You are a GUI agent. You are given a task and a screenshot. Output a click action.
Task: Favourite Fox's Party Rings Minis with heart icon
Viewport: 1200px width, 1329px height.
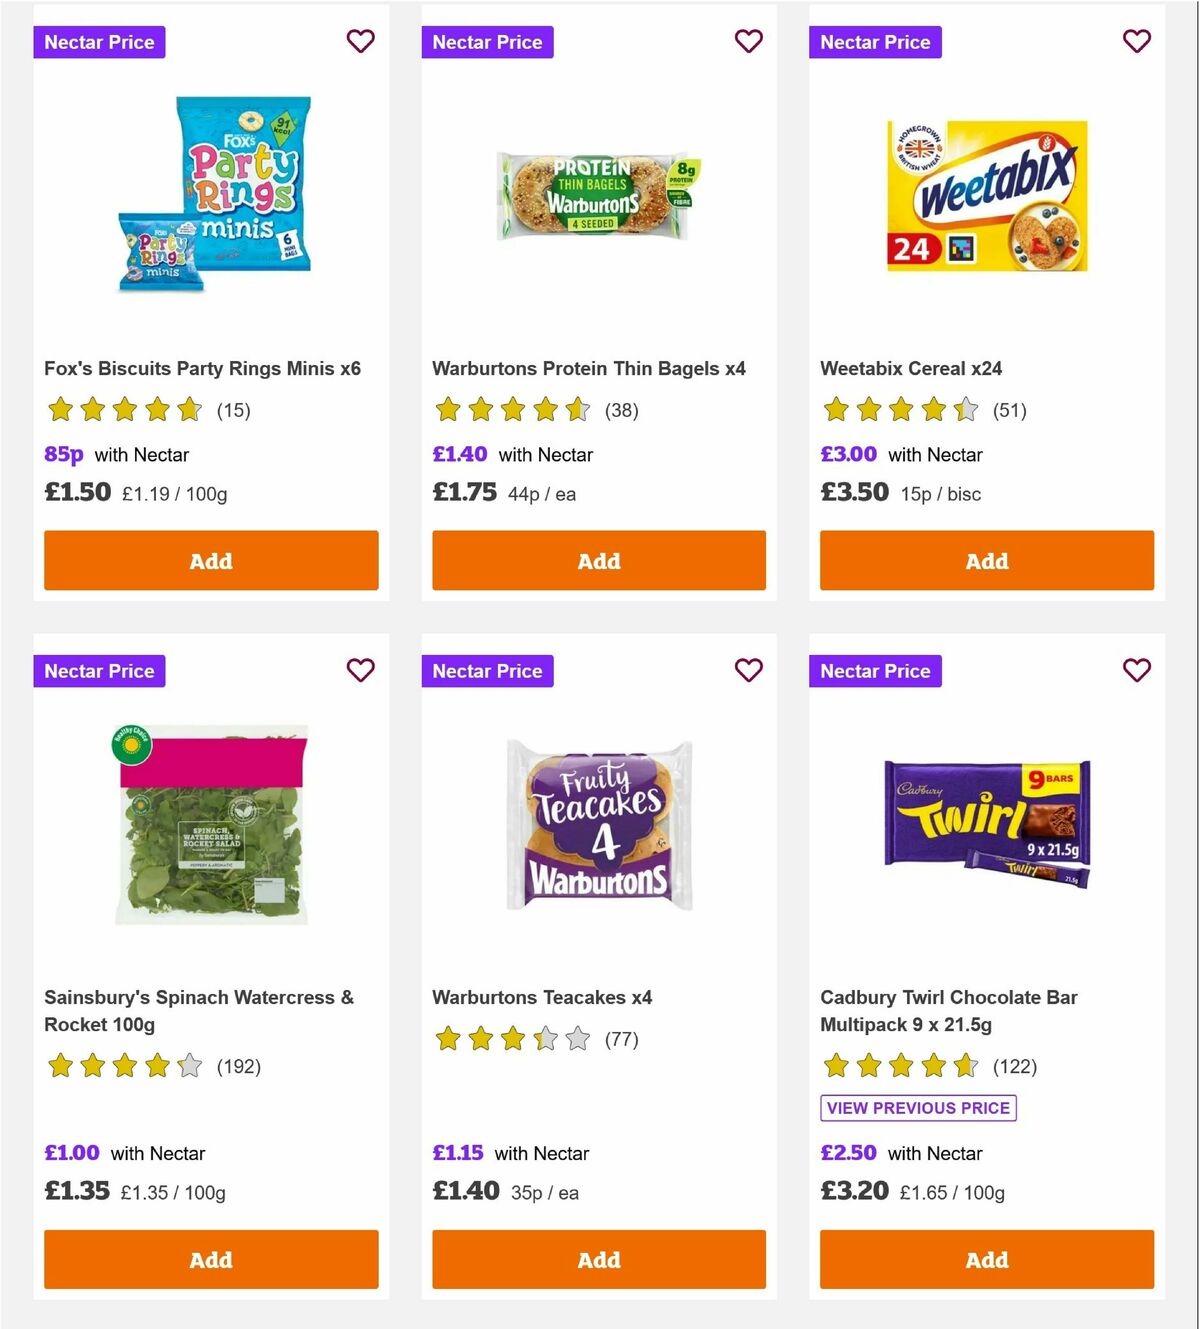coord(360,41)
